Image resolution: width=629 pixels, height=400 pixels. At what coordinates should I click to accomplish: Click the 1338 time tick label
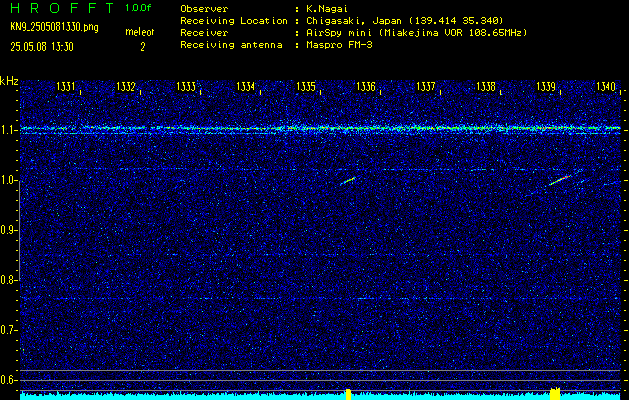(486, 86)
